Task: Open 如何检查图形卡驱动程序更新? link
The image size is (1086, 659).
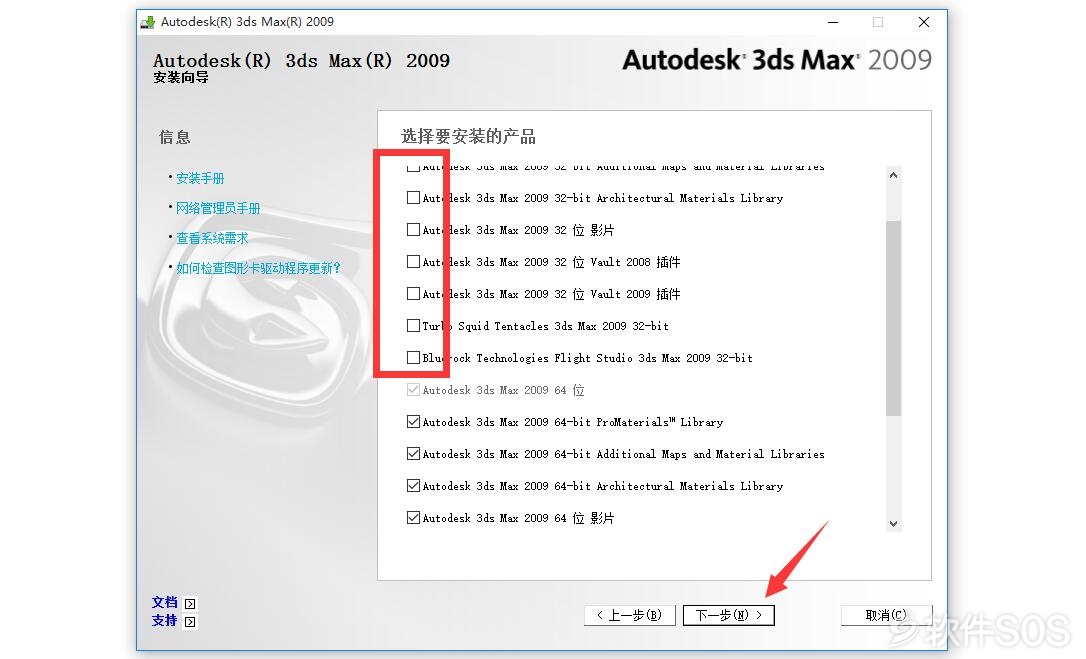Action: 258,268
